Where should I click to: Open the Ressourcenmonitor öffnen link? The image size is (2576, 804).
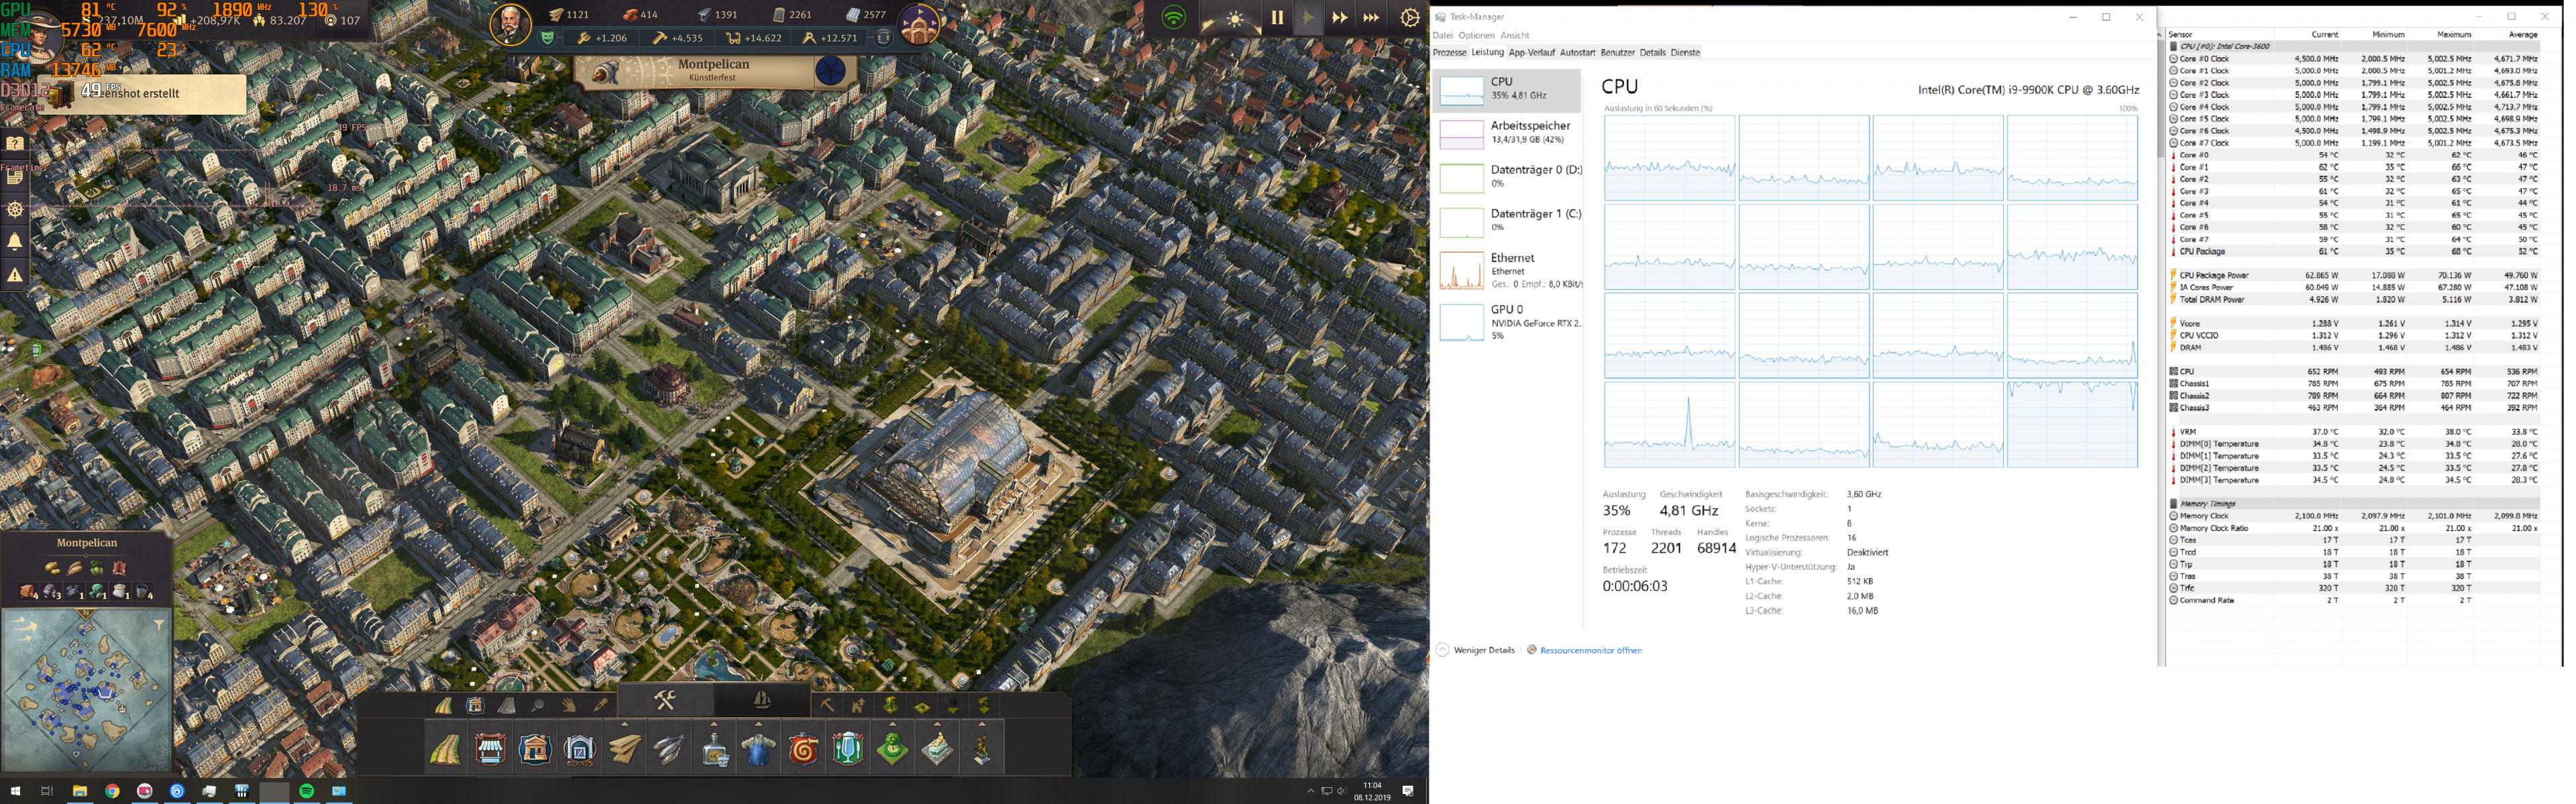(1590, 650)
